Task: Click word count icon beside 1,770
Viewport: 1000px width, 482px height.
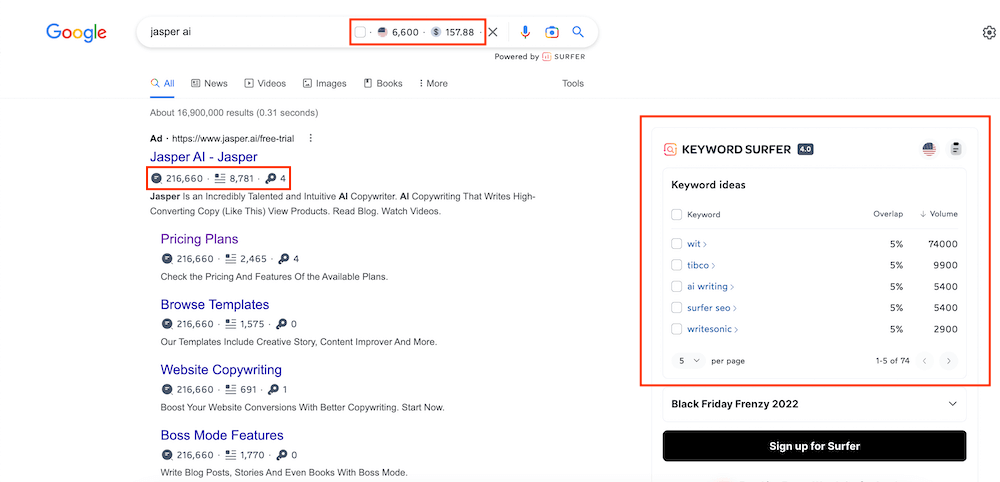Action: 231,455
